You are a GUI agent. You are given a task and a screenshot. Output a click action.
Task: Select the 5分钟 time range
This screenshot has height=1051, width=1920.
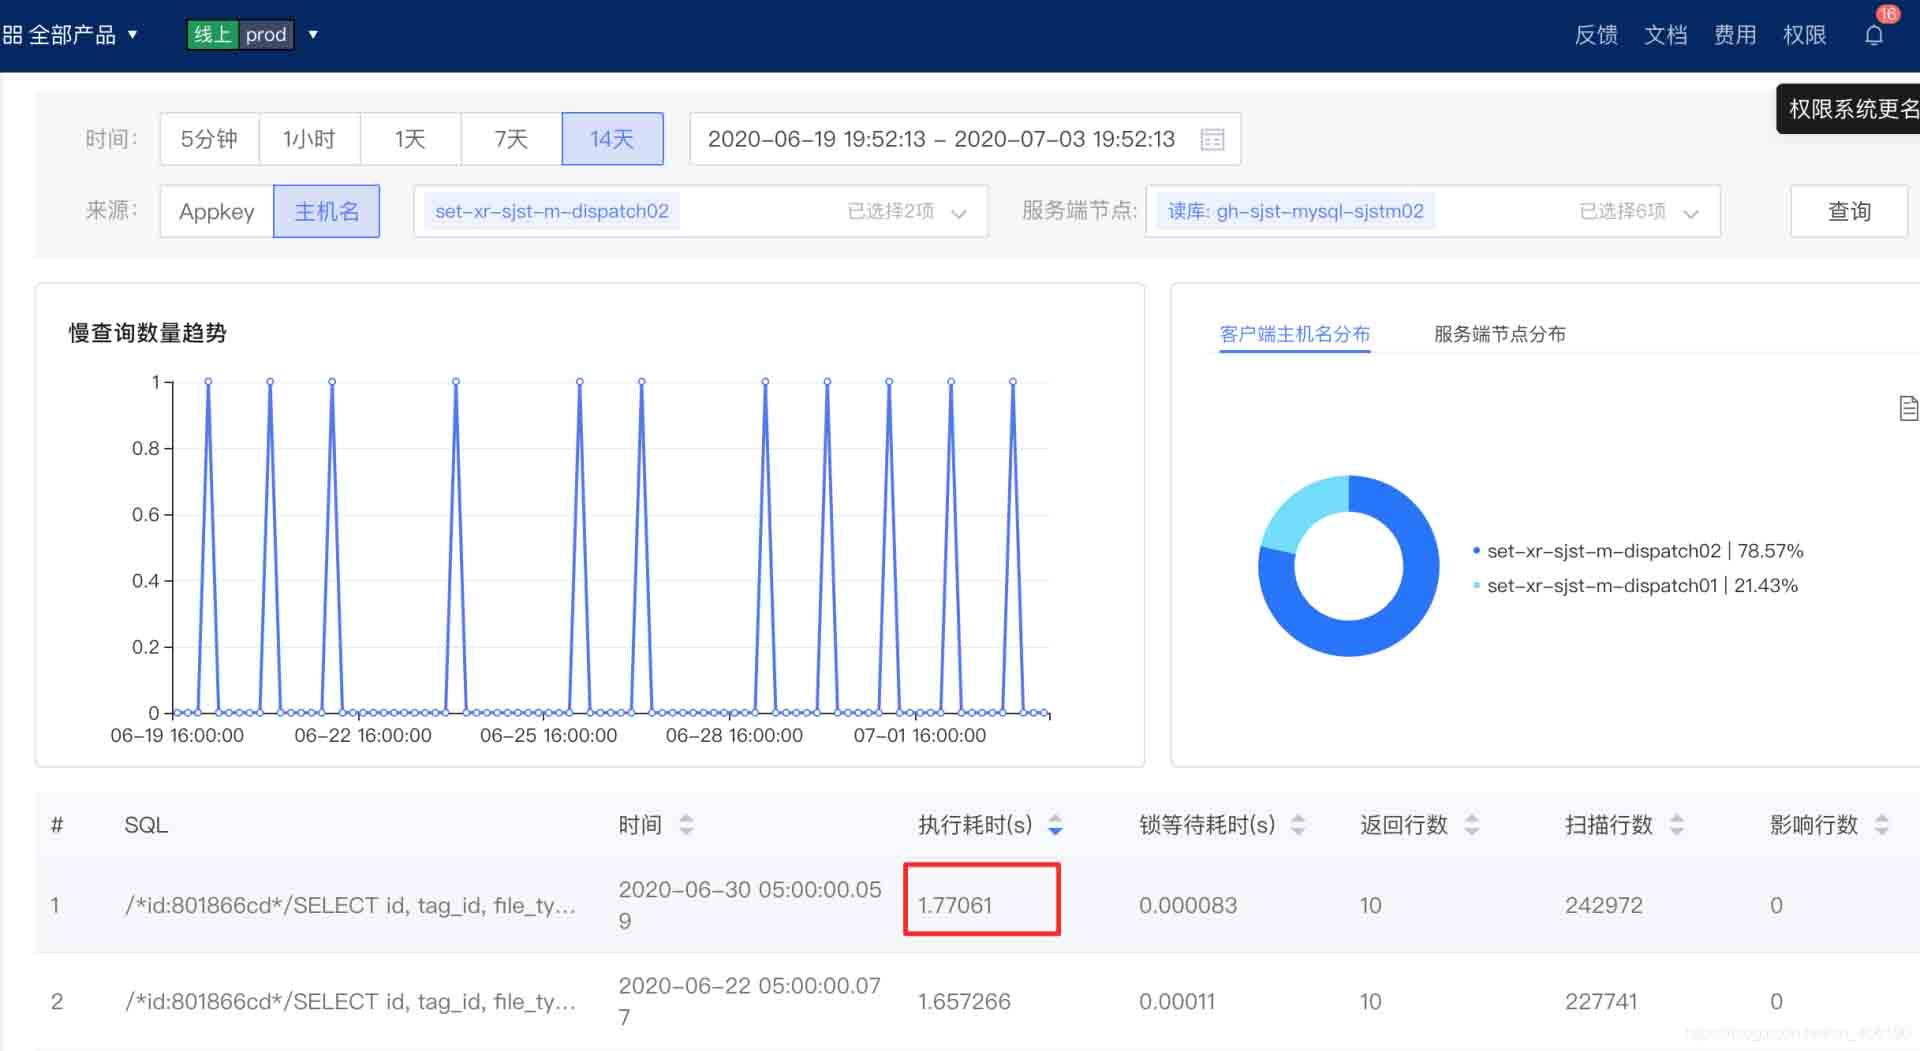pos(209,139)
